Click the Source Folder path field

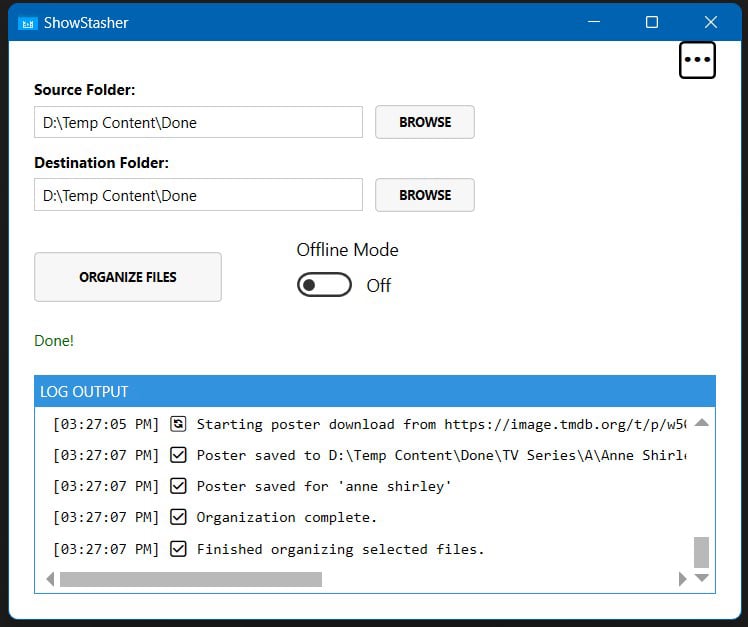click(x=198, y=123)
